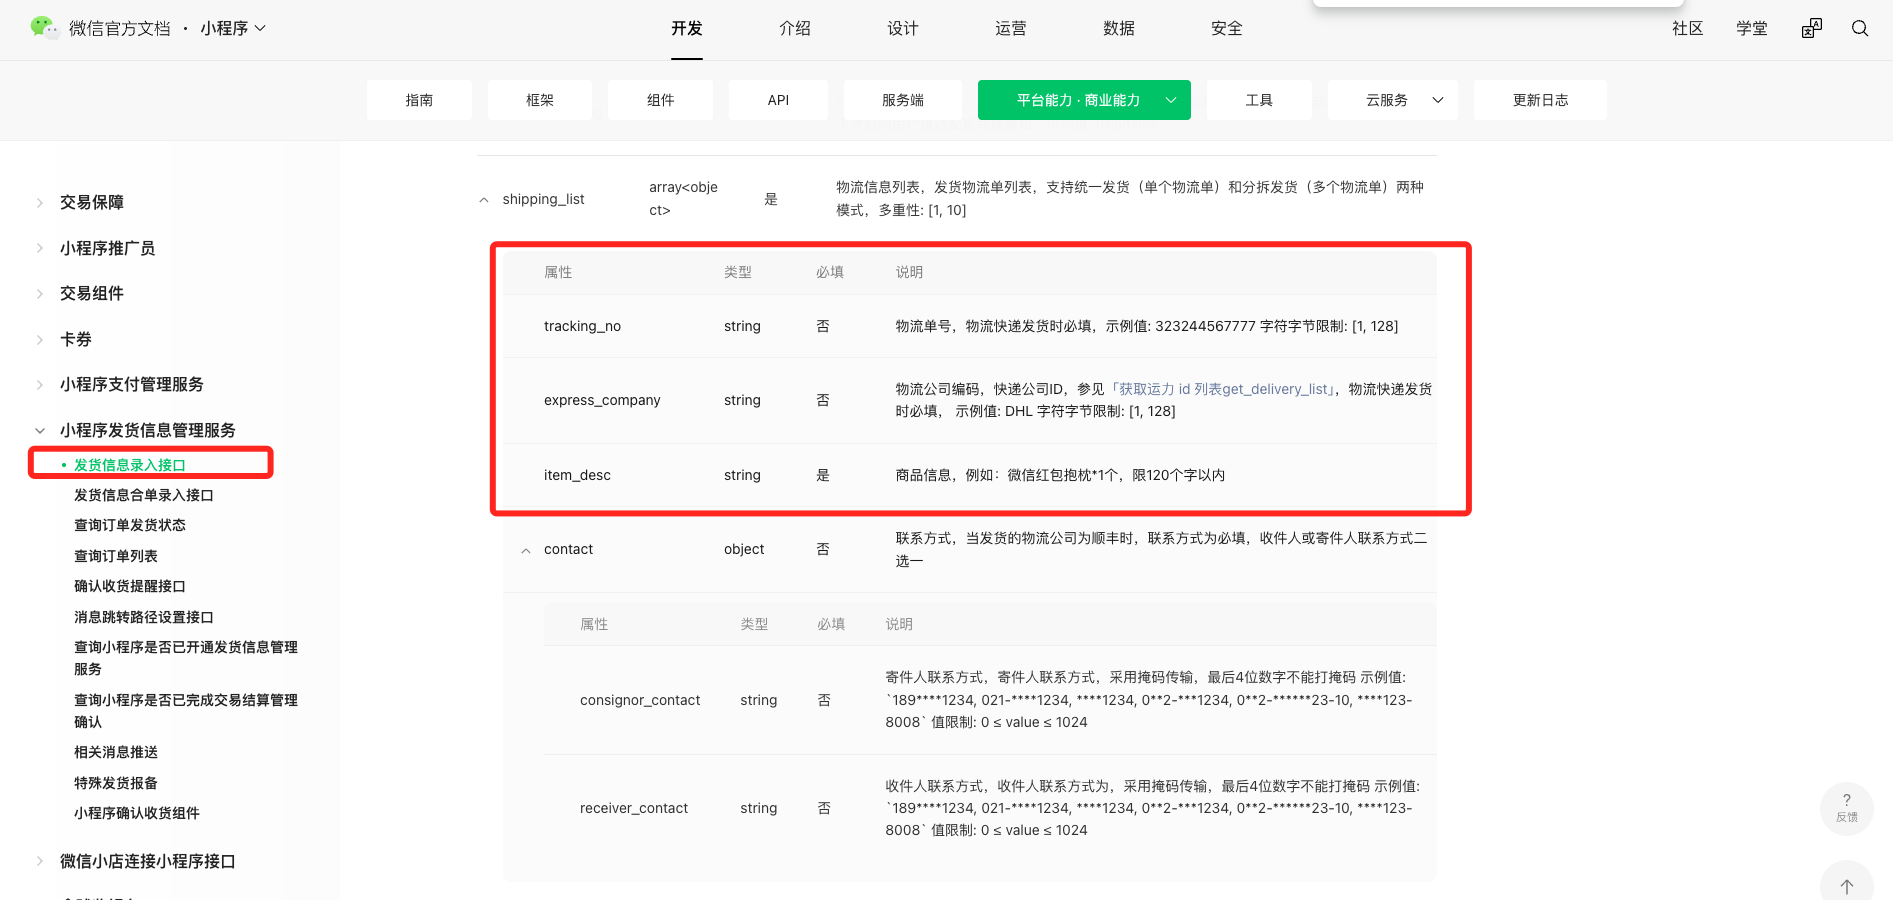
Task: Click the express_company attribute cell
Action: click(602, 400)
